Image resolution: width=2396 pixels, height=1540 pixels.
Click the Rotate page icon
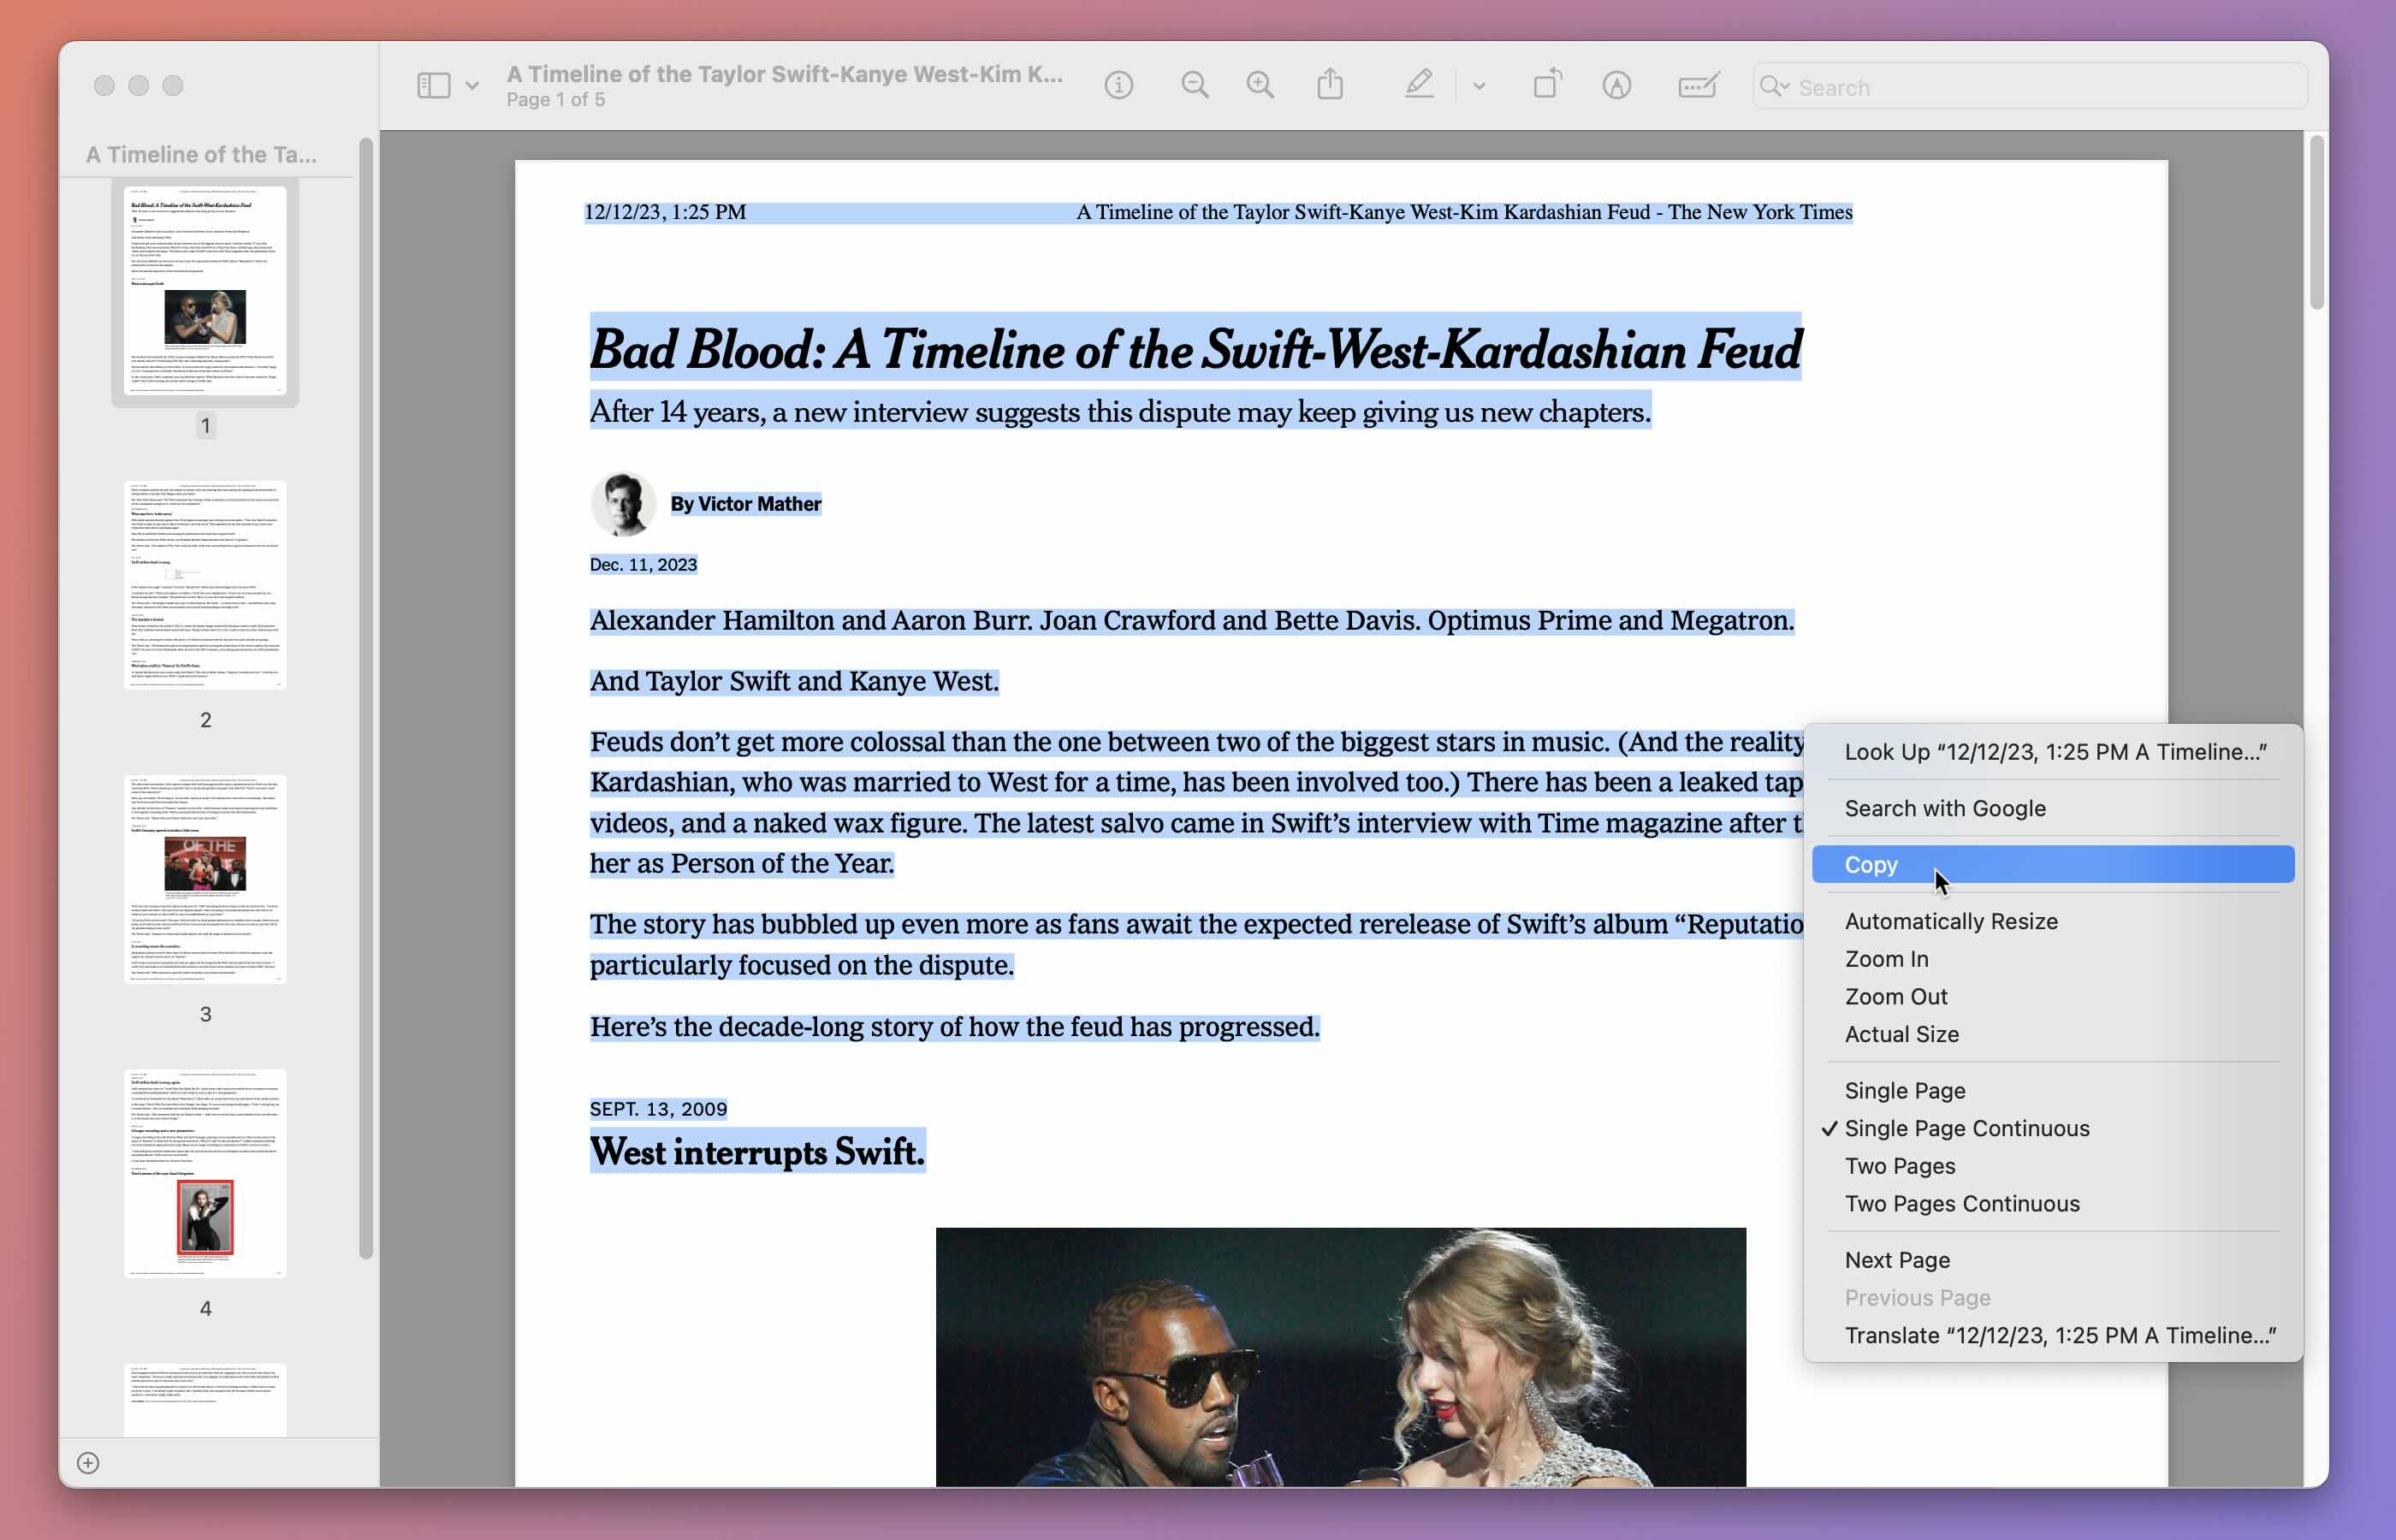tap(1547, 85)
